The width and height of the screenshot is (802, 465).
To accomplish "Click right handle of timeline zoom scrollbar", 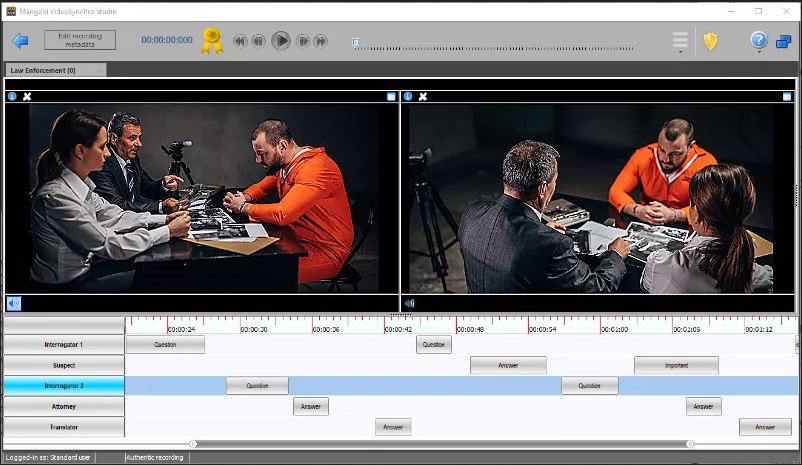I will [690, 444].
